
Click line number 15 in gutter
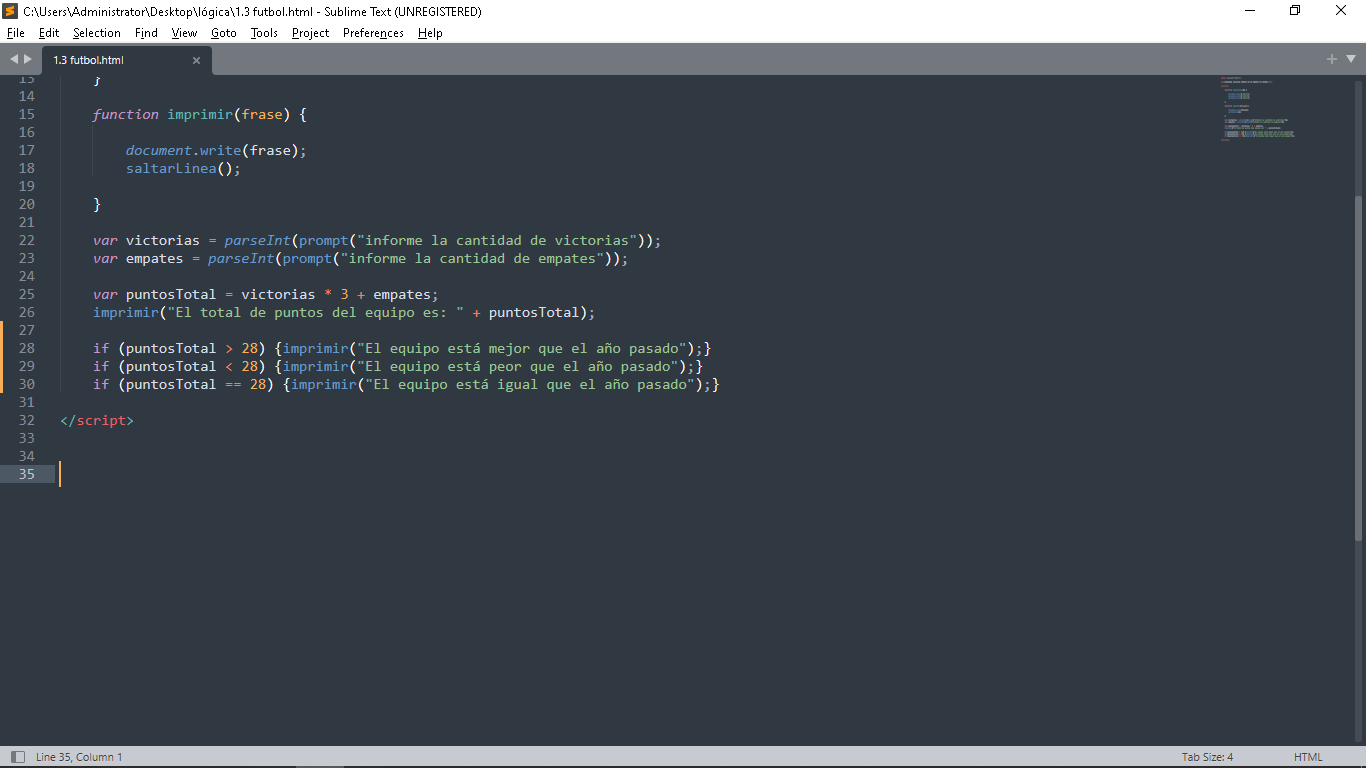[x=26, y=114]
